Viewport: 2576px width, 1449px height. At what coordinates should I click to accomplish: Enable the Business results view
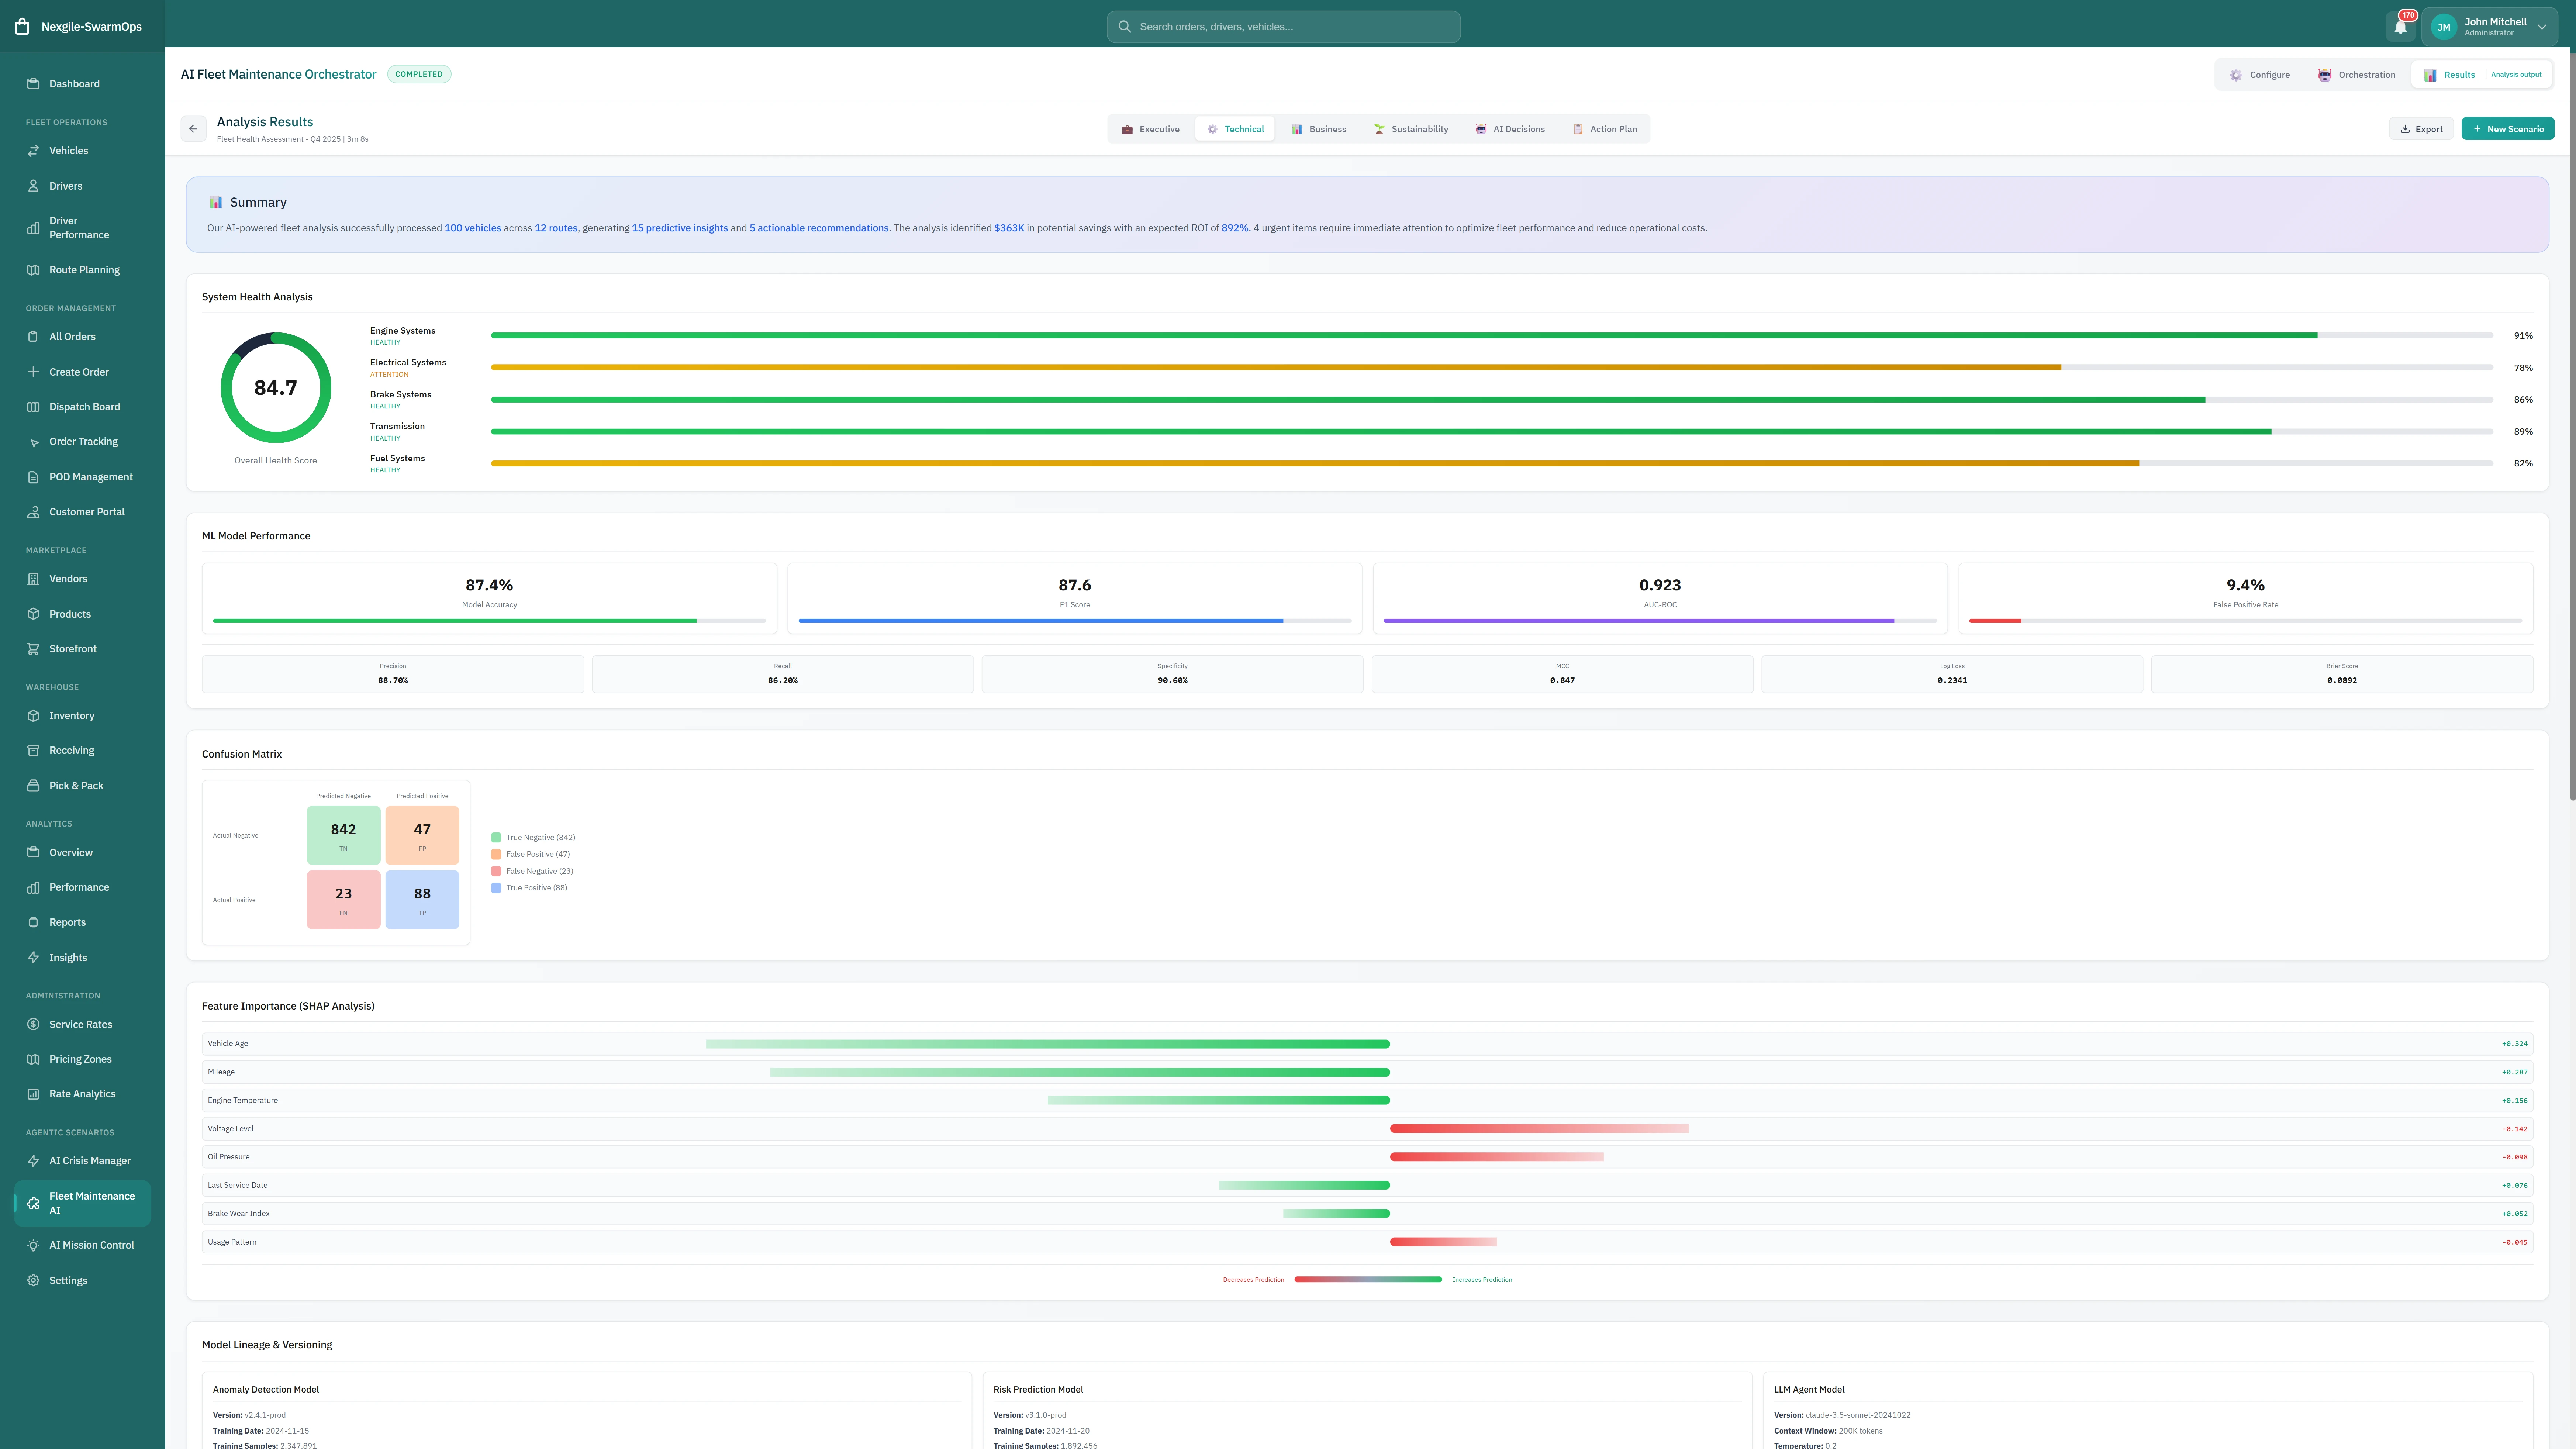tap(1319, 128)
